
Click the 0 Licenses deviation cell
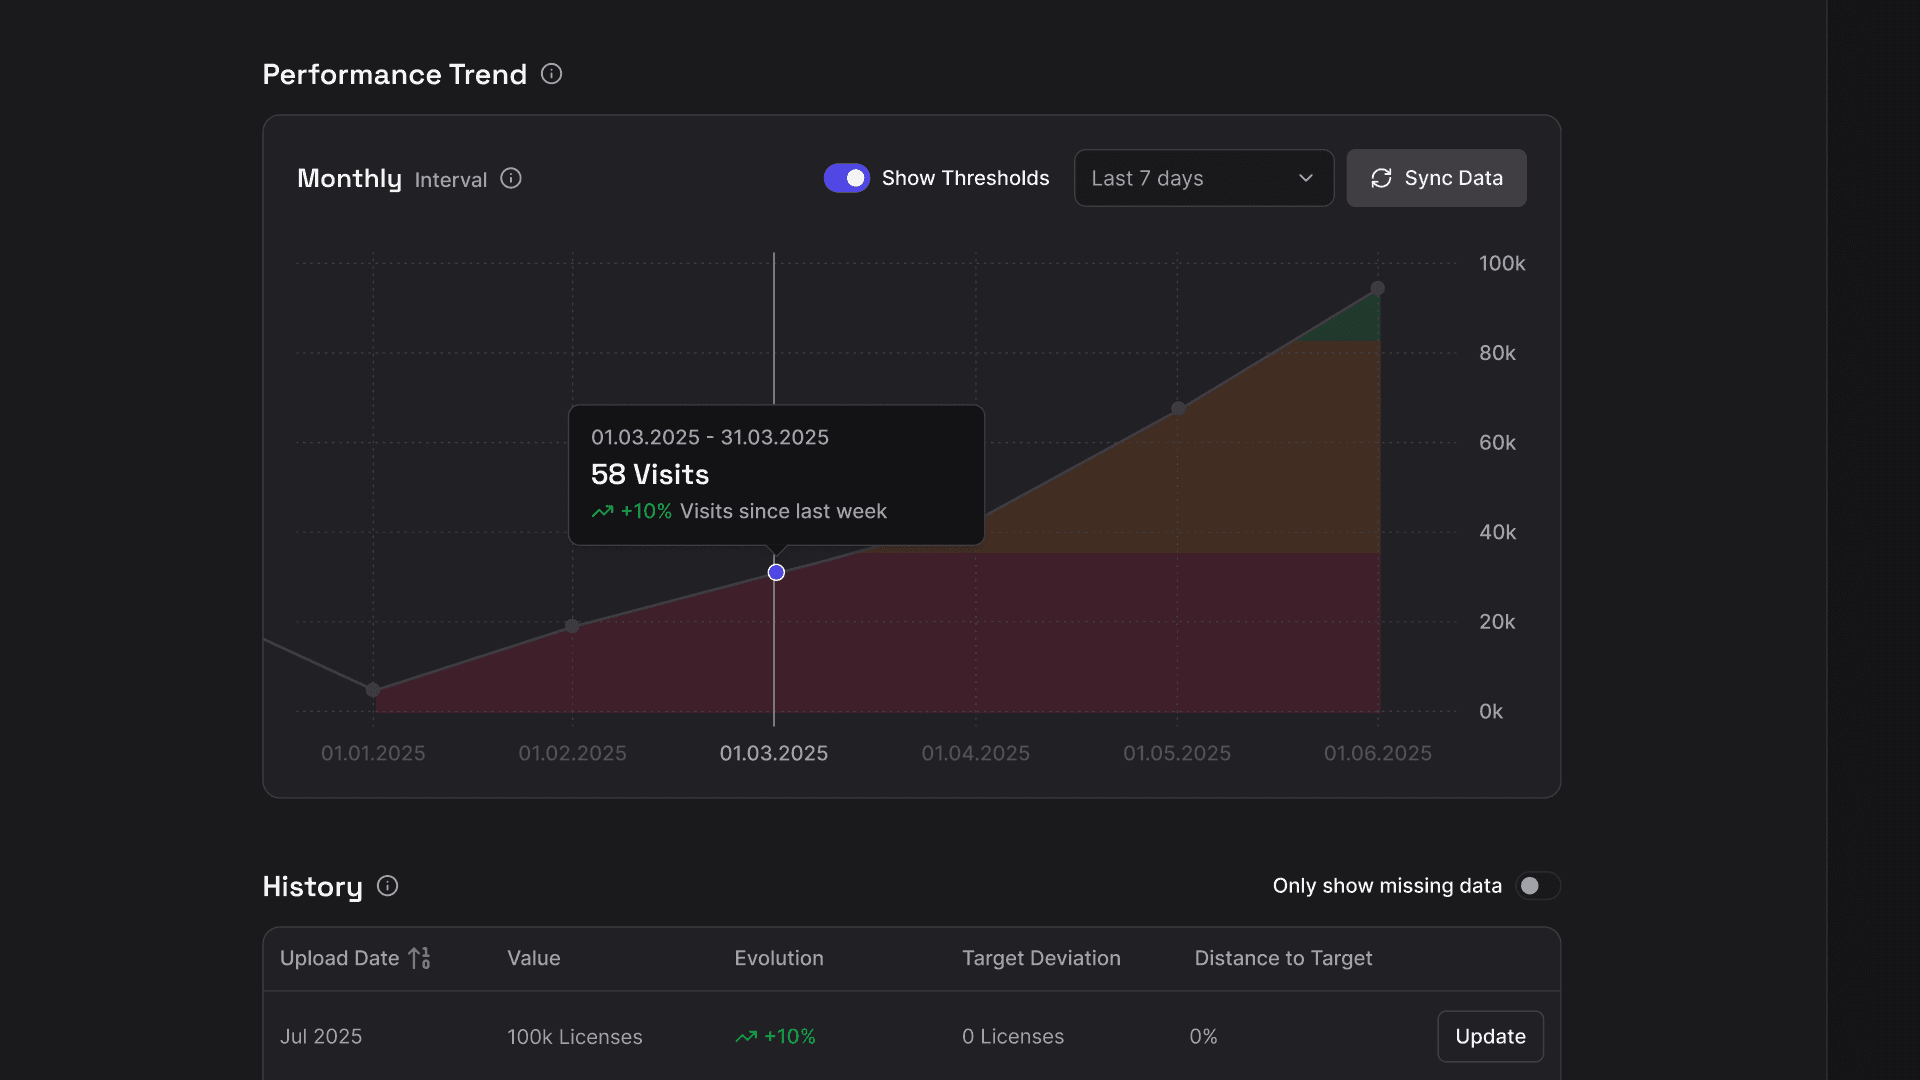pos(1013,1037)
